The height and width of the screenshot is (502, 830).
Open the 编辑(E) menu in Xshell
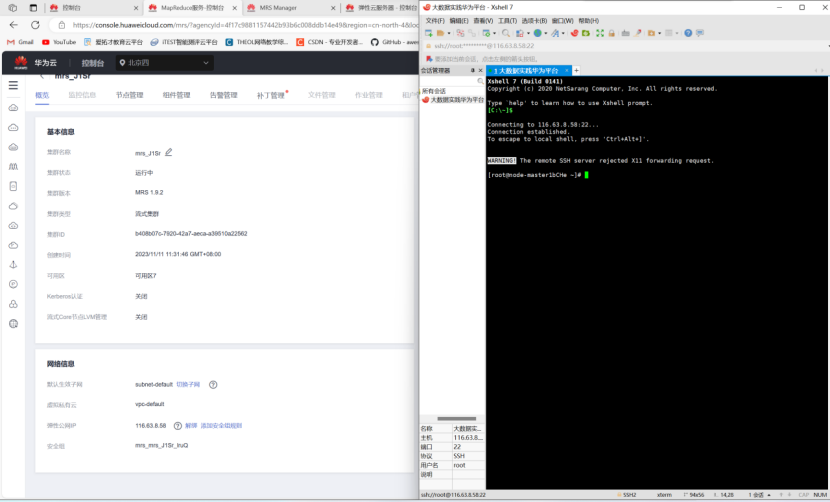point(459,21)
